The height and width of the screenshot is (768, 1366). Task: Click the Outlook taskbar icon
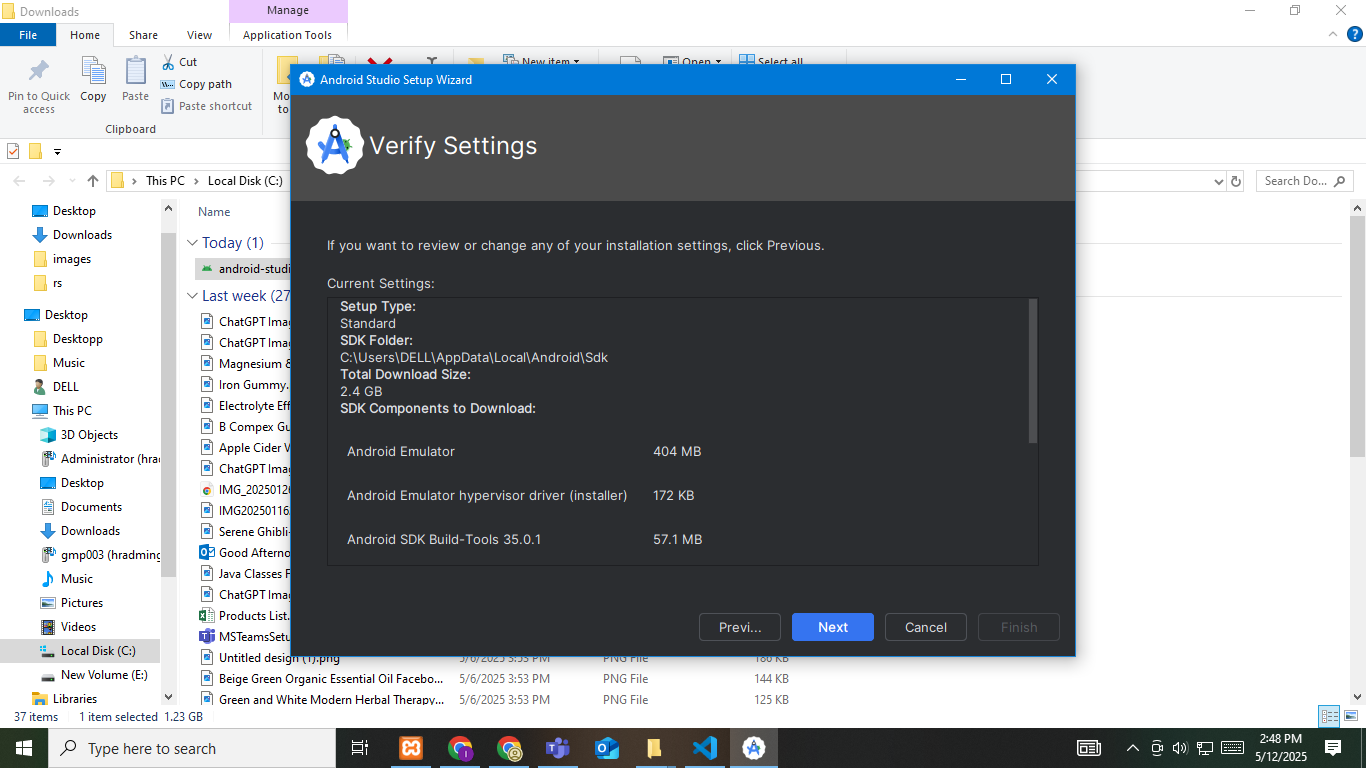click(x=607, y=748)
